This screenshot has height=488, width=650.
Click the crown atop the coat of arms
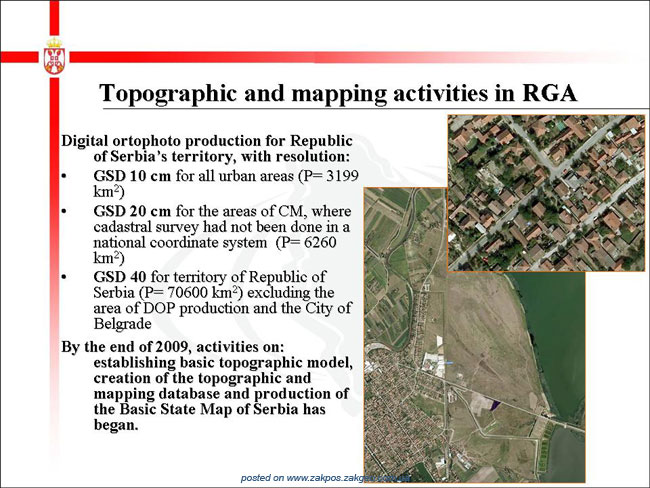click(54, 43)
